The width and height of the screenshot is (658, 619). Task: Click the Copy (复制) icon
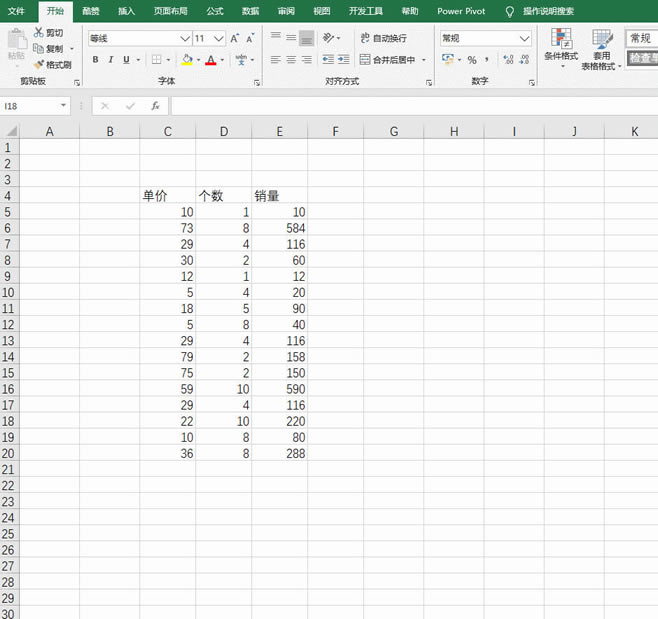pos(38,49)
